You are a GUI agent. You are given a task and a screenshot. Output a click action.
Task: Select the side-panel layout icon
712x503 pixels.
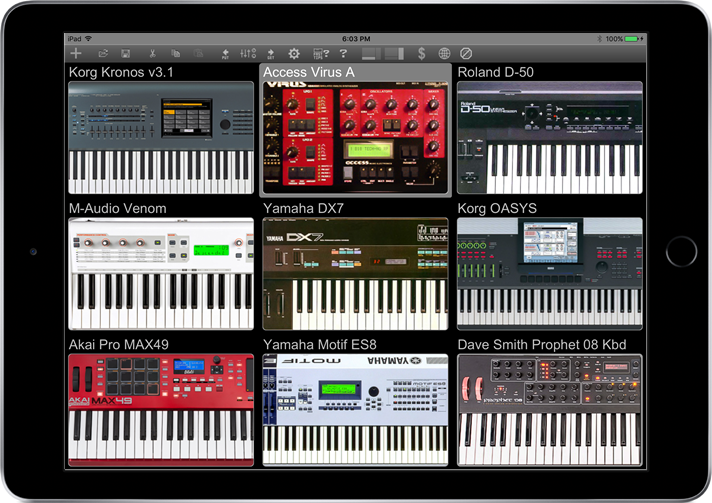coord(394,54)
